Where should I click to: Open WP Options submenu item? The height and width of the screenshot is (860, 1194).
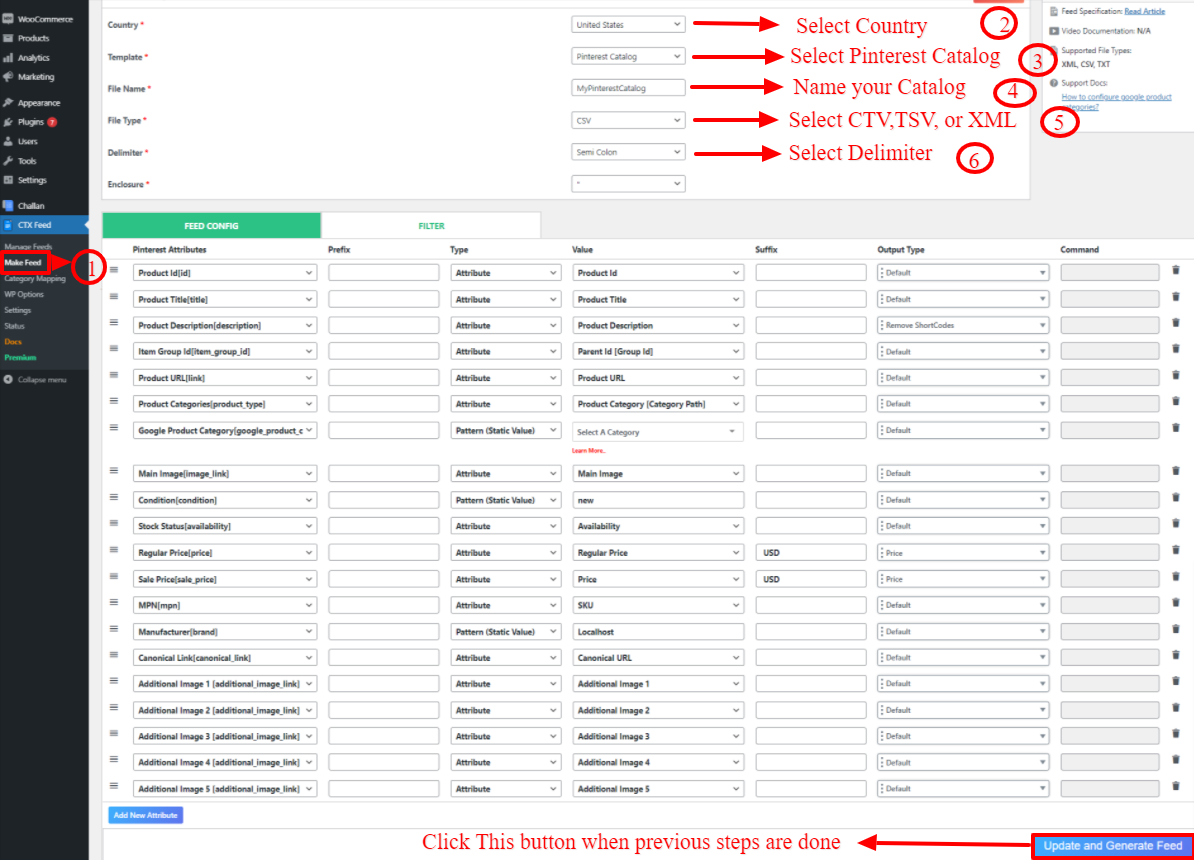click(x=24, y=294)
